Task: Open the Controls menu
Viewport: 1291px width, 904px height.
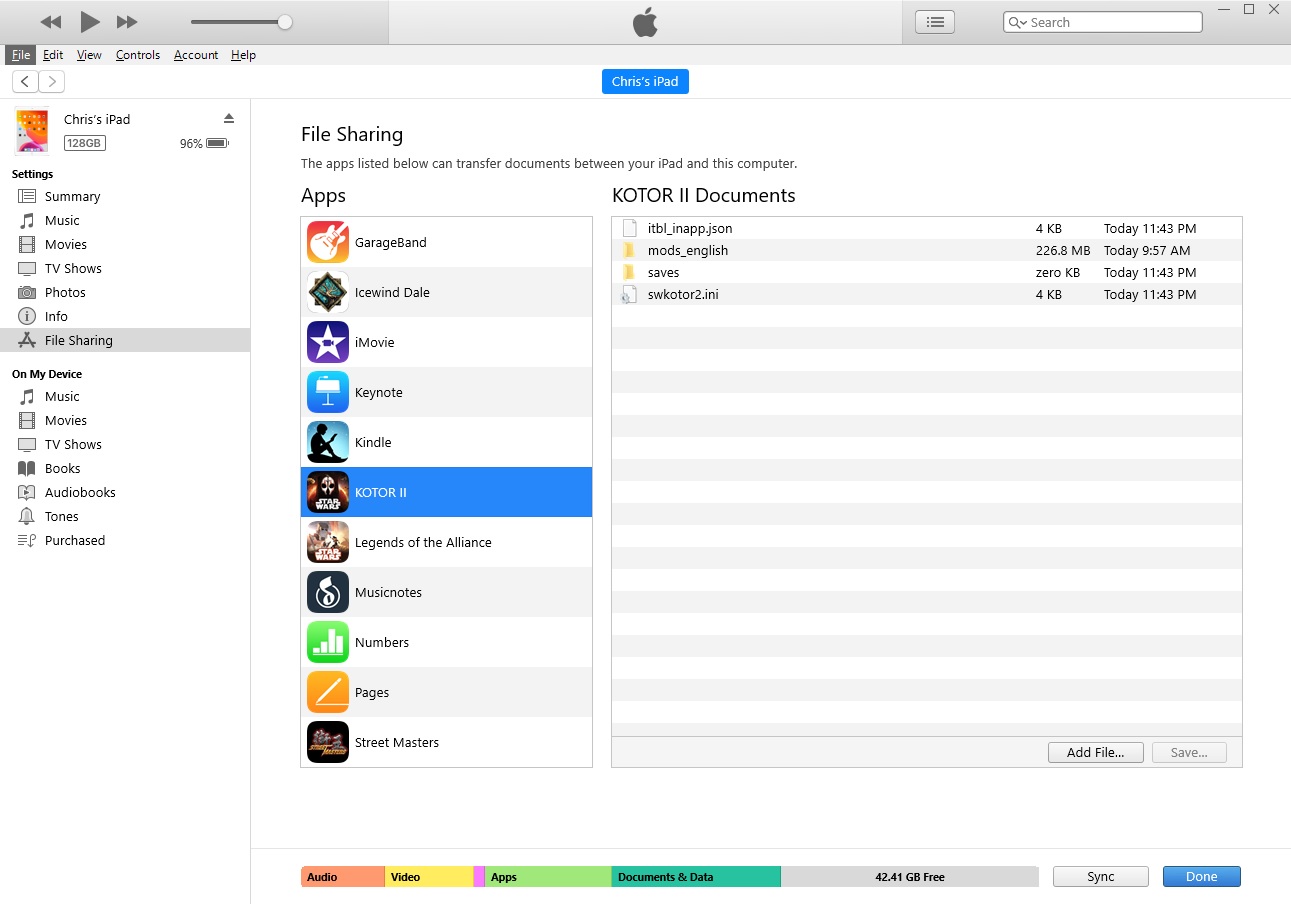Action: click(138, 55)
